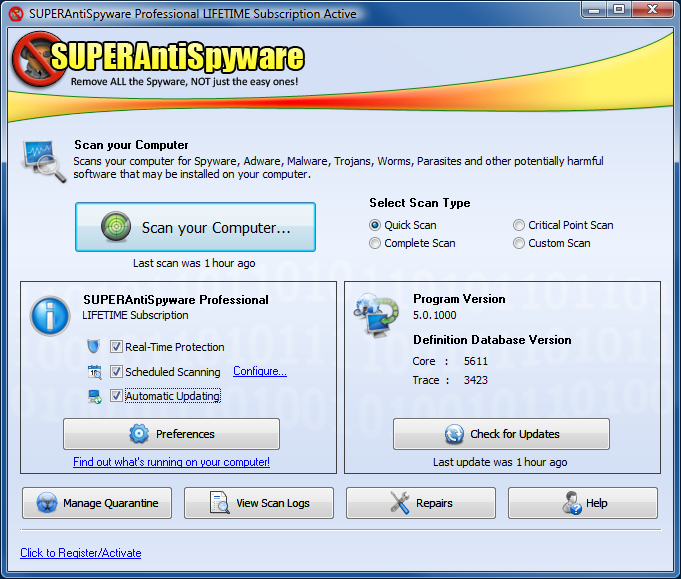Click the refresh globe icon on Check for Updates

pos(454,434)
